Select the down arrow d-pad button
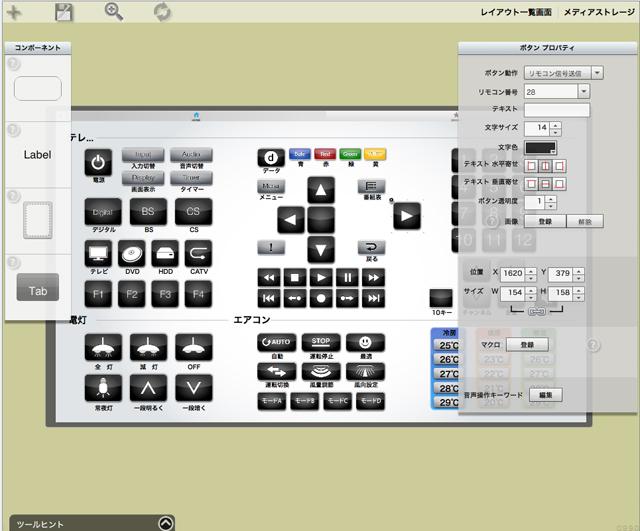Viewport: 640px width, 531px height. click(321, 249)
